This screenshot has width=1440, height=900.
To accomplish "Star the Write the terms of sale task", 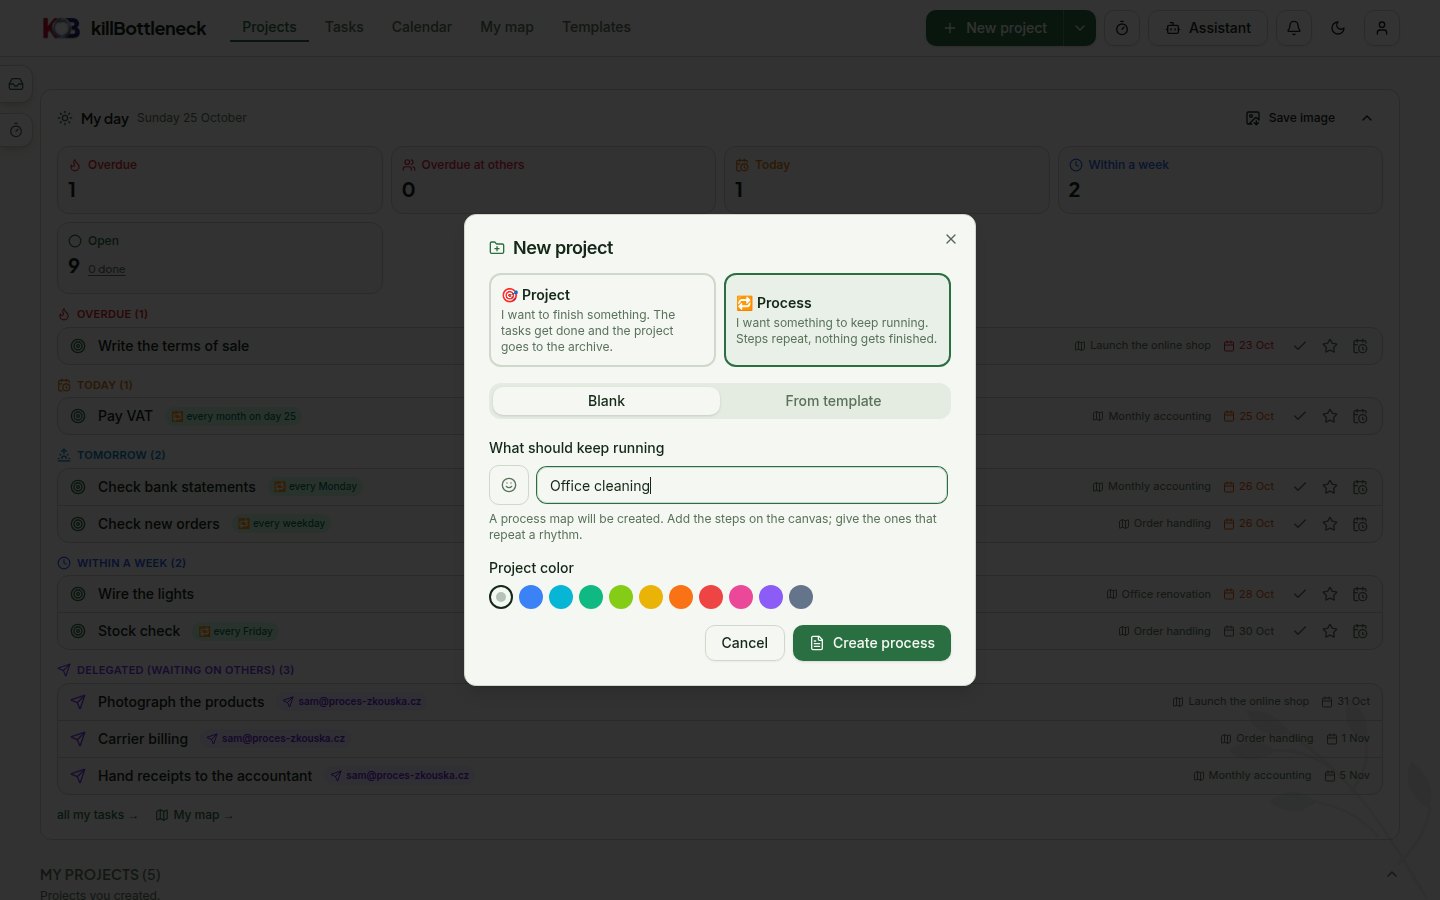I will tap(1330, 346).
